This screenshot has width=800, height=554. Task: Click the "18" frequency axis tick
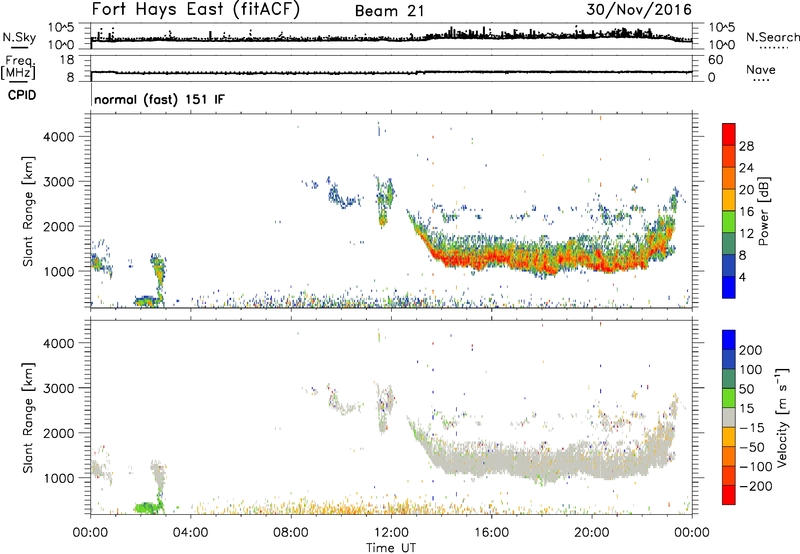point(67,60)
